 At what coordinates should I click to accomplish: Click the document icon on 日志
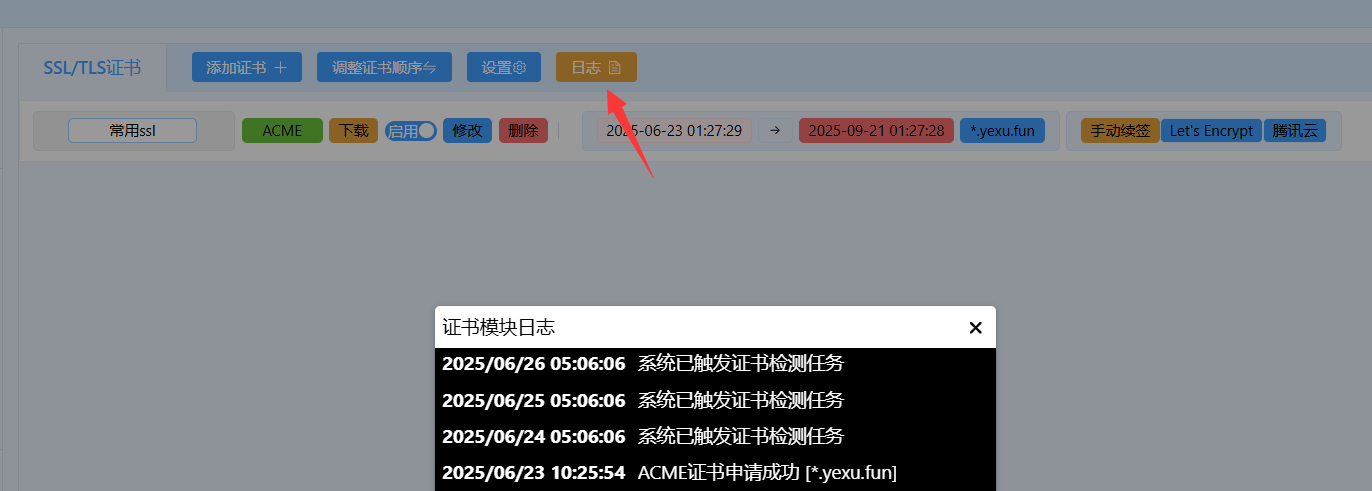615,68
